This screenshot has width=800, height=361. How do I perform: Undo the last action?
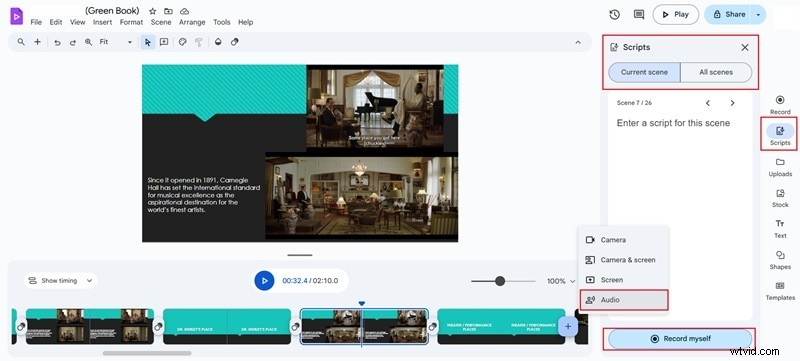coord(57,42)
